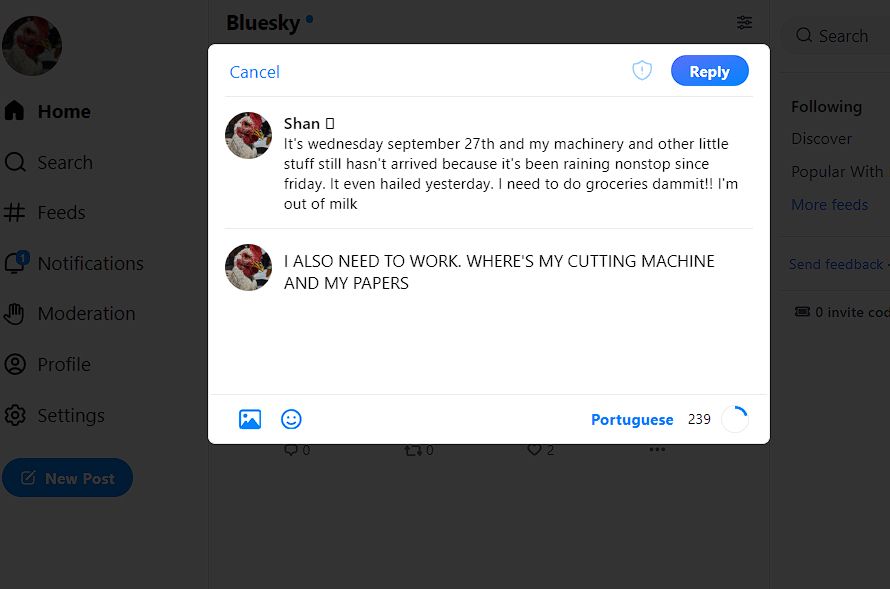Click the Profile person icon

[x=15, y=364]
